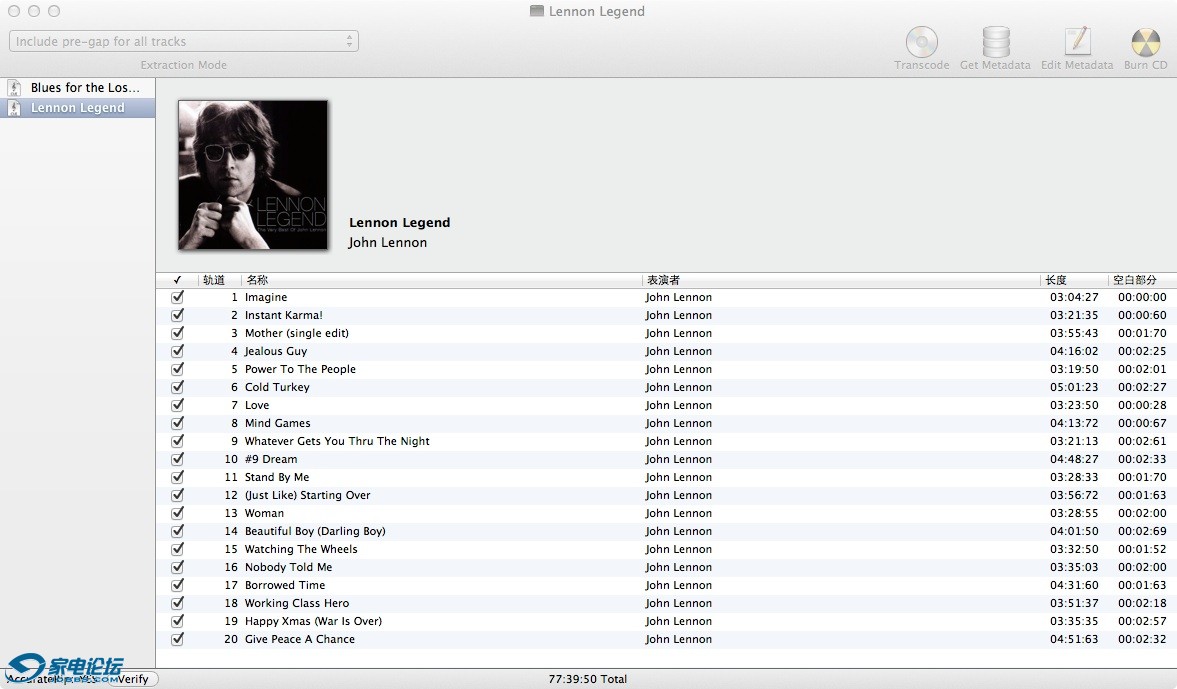Click the file icon beside Blues for the Los…
1177x689 pixels.
15,88
